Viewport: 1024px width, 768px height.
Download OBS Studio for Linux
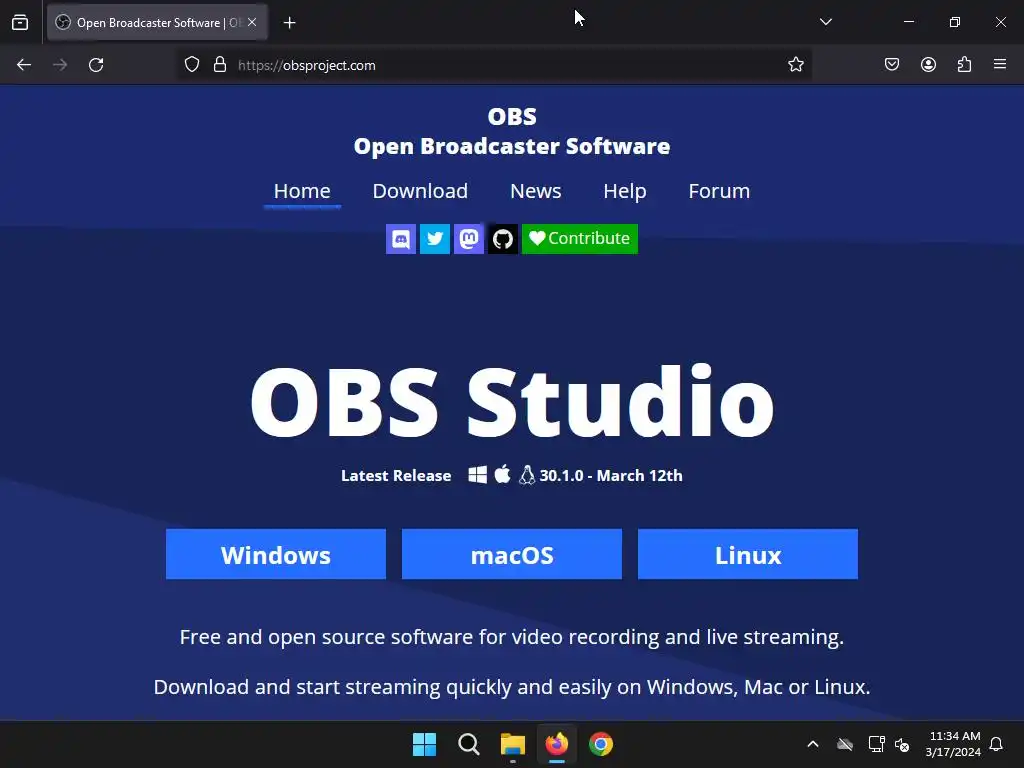748,554
